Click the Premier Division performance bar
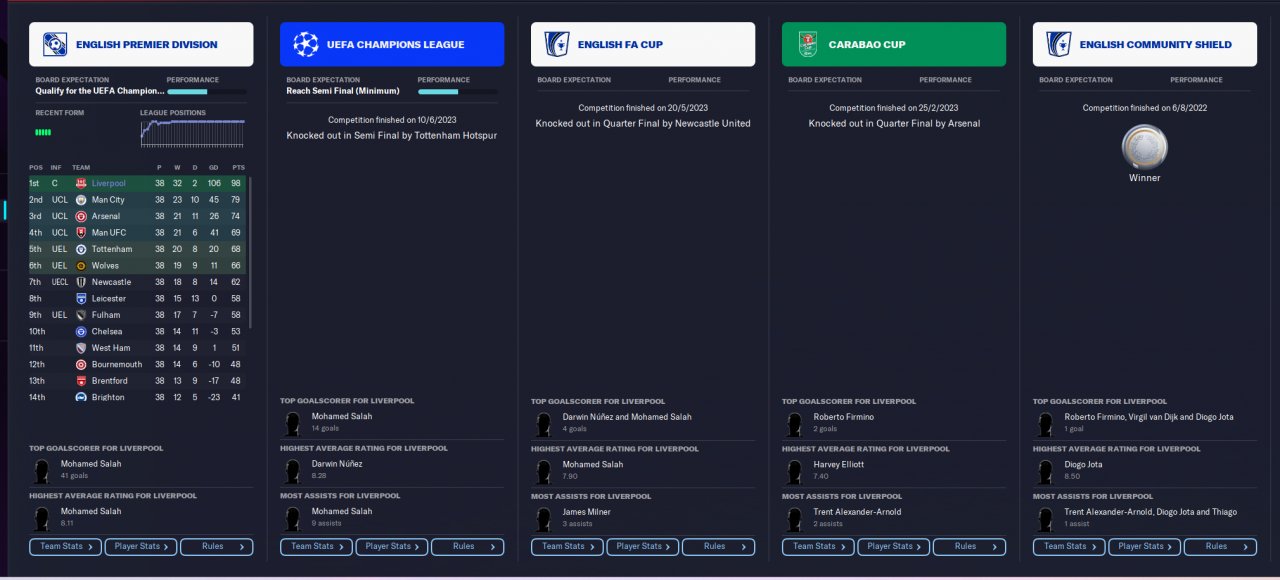 point(206,91)
